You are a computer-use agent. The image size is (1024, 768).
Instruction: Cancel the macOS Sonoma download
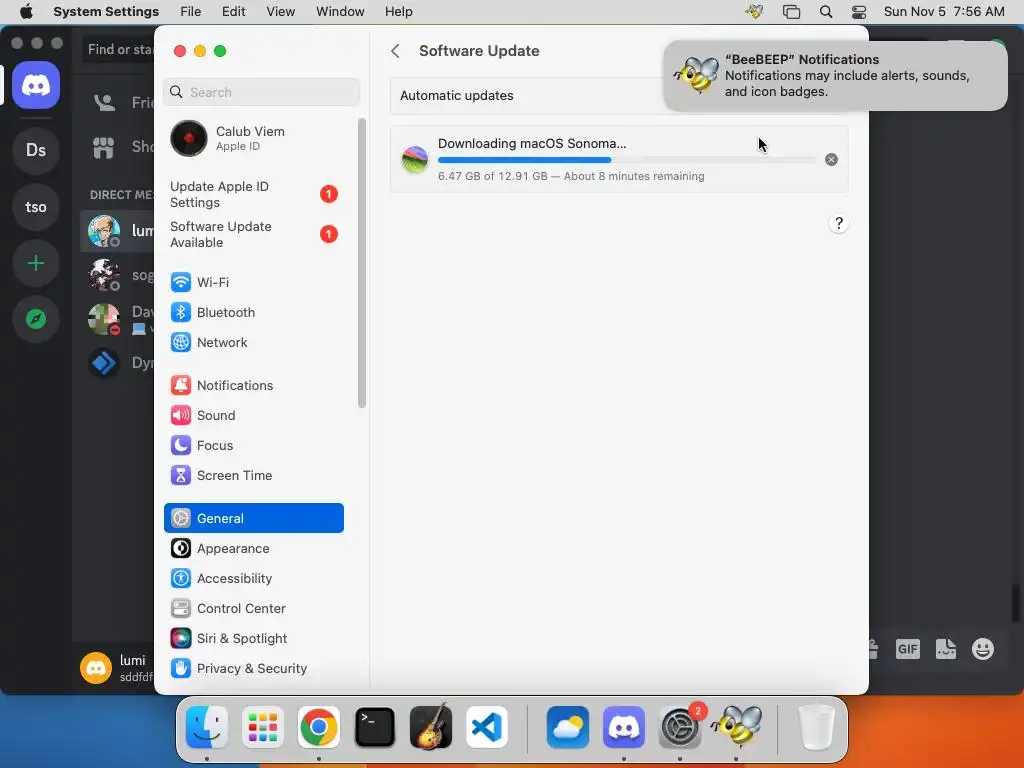click(831, 159)
